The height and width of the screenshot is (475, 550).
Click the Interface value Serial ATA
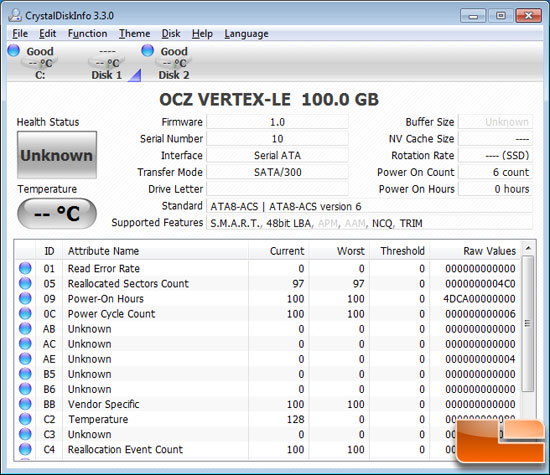click(277, 155)
